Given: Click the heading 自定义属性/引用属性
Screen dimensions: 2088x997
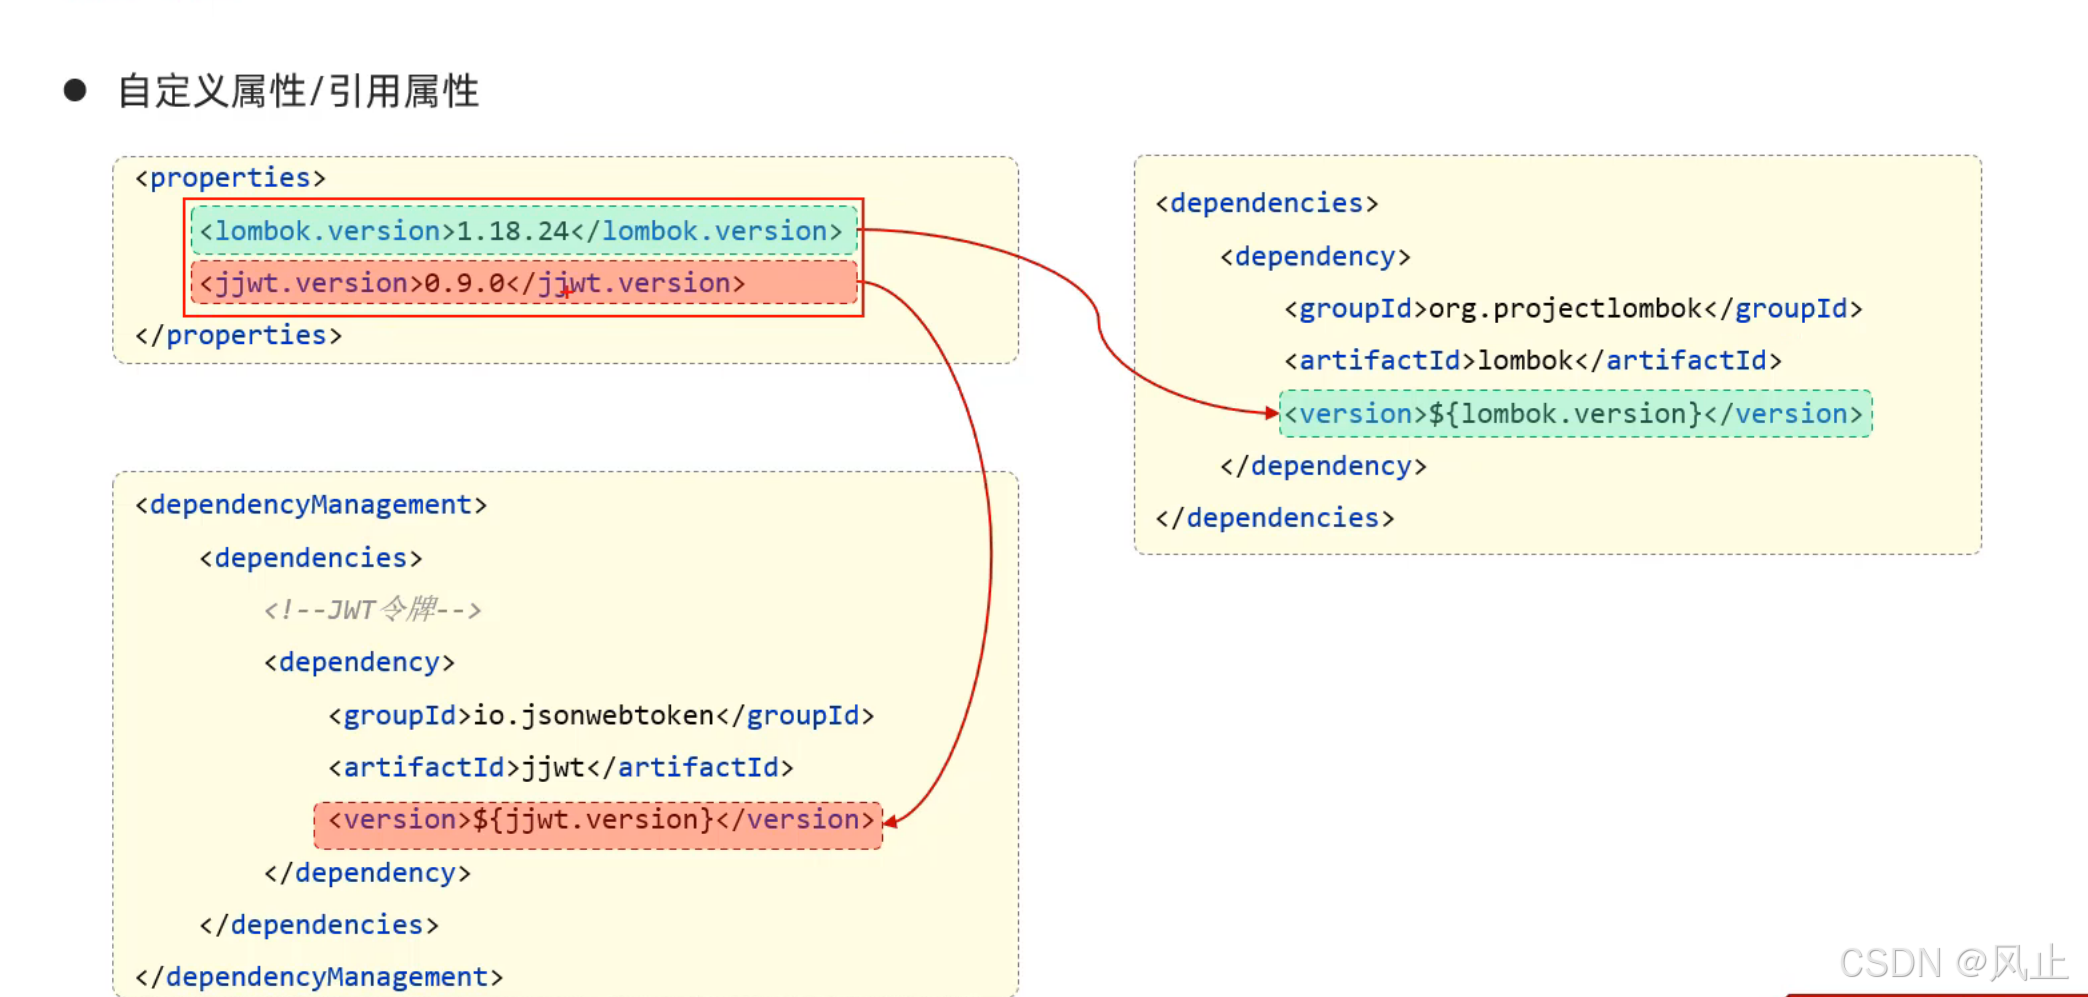Looking at the screenshot, I should pos(298,91).
